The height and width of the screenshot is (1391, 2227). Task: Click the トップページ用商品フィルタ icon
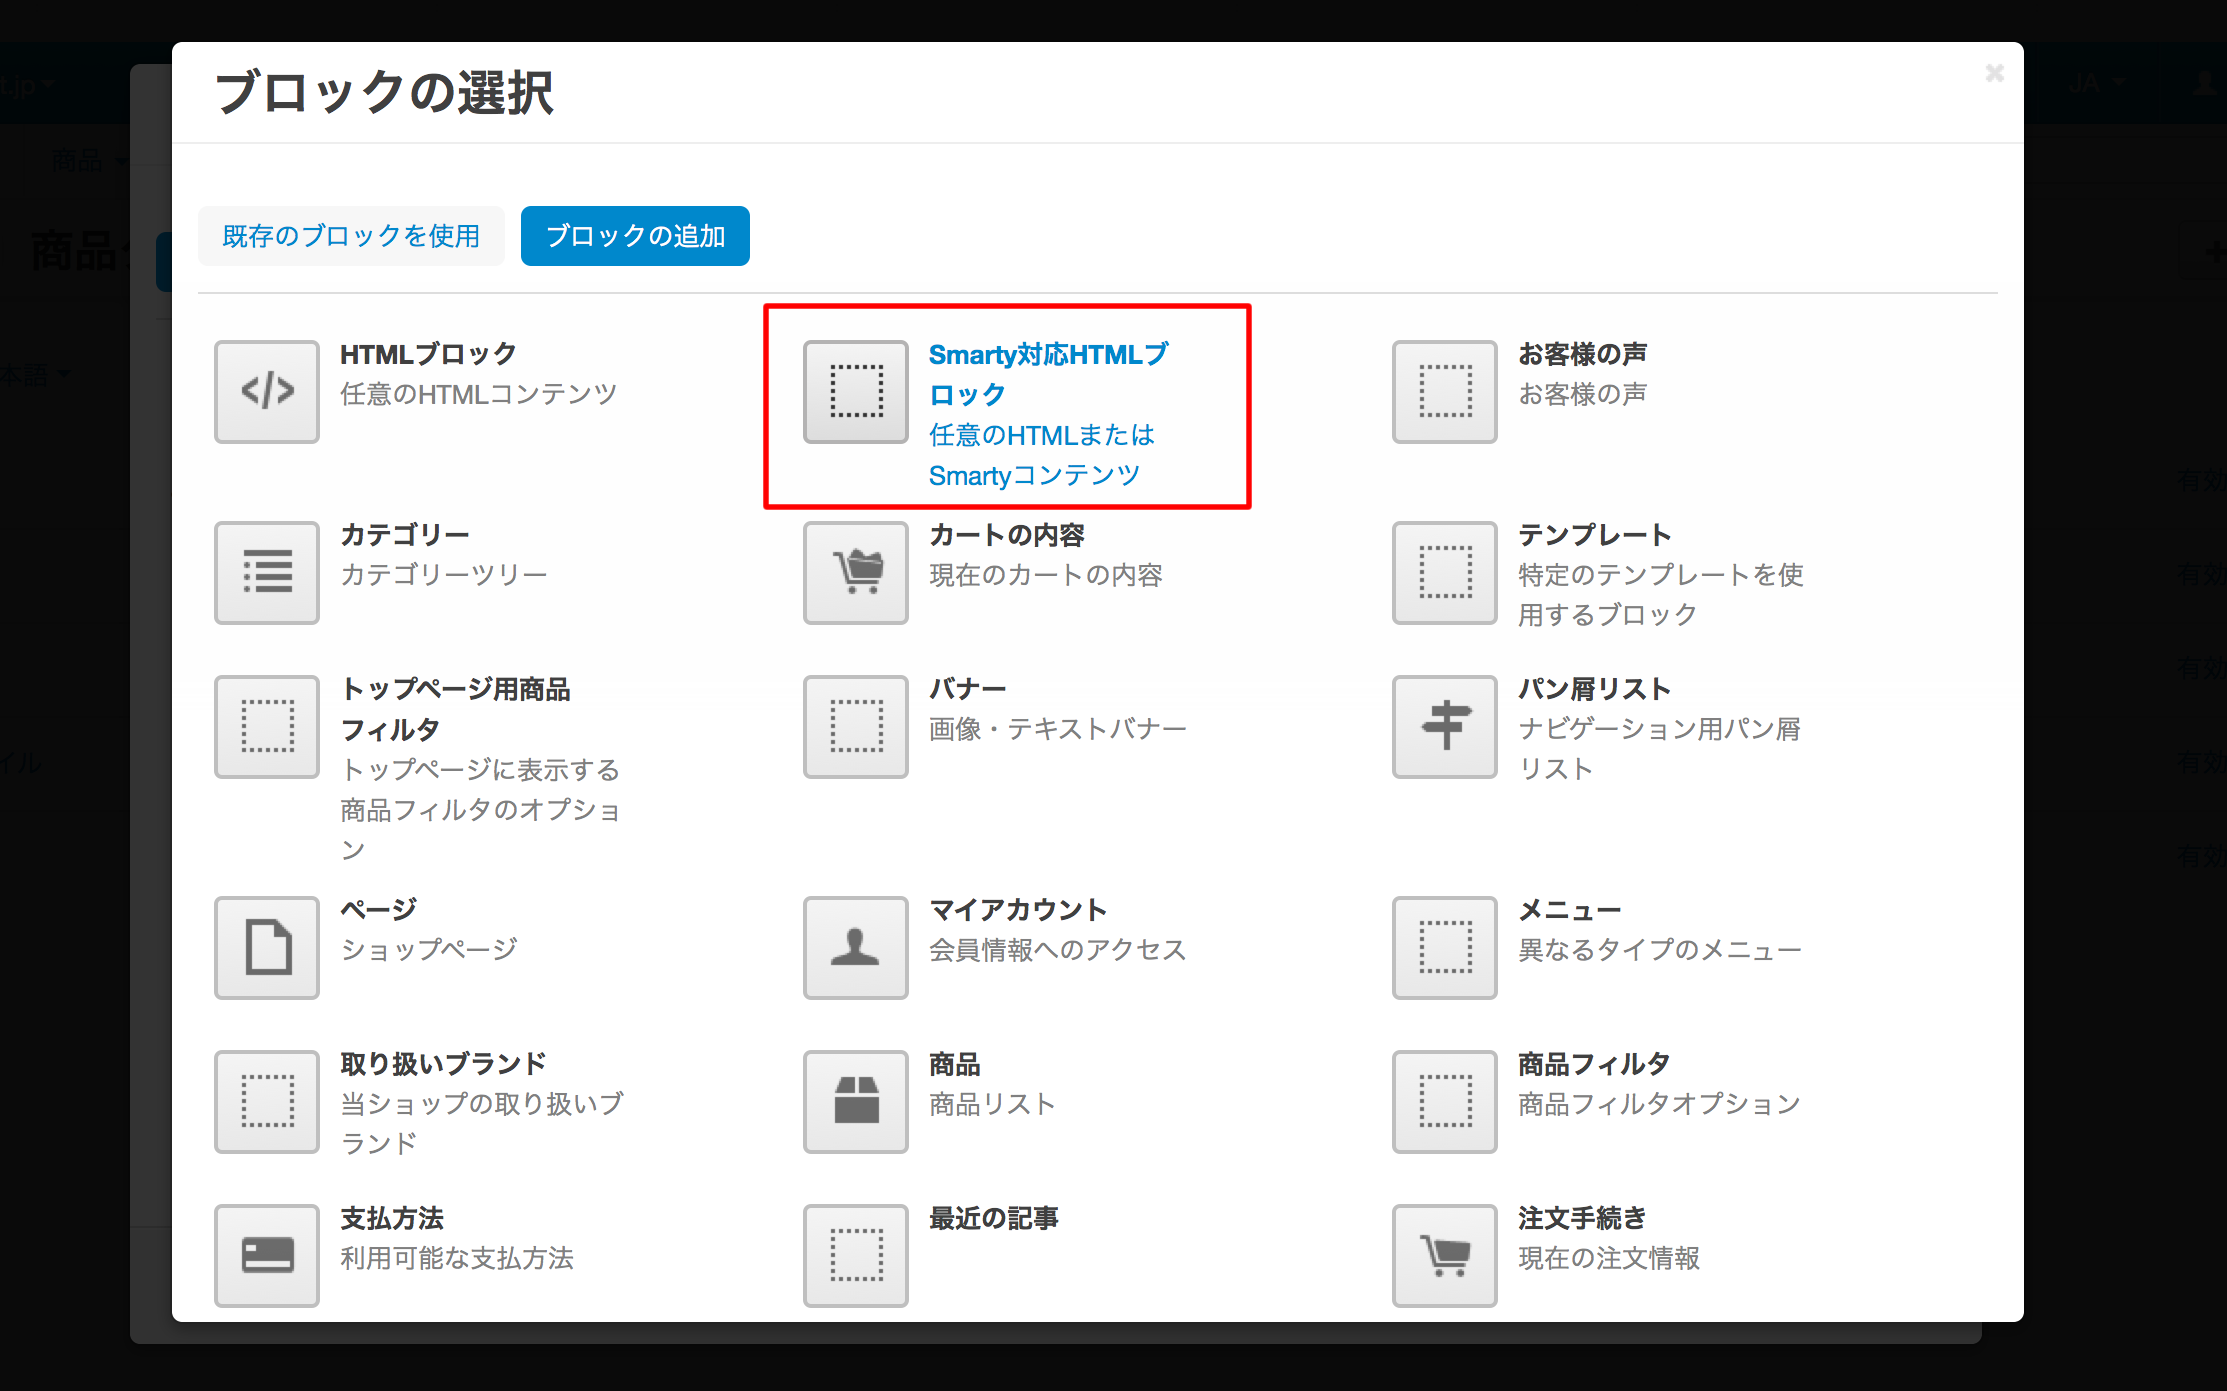[267, 726]
